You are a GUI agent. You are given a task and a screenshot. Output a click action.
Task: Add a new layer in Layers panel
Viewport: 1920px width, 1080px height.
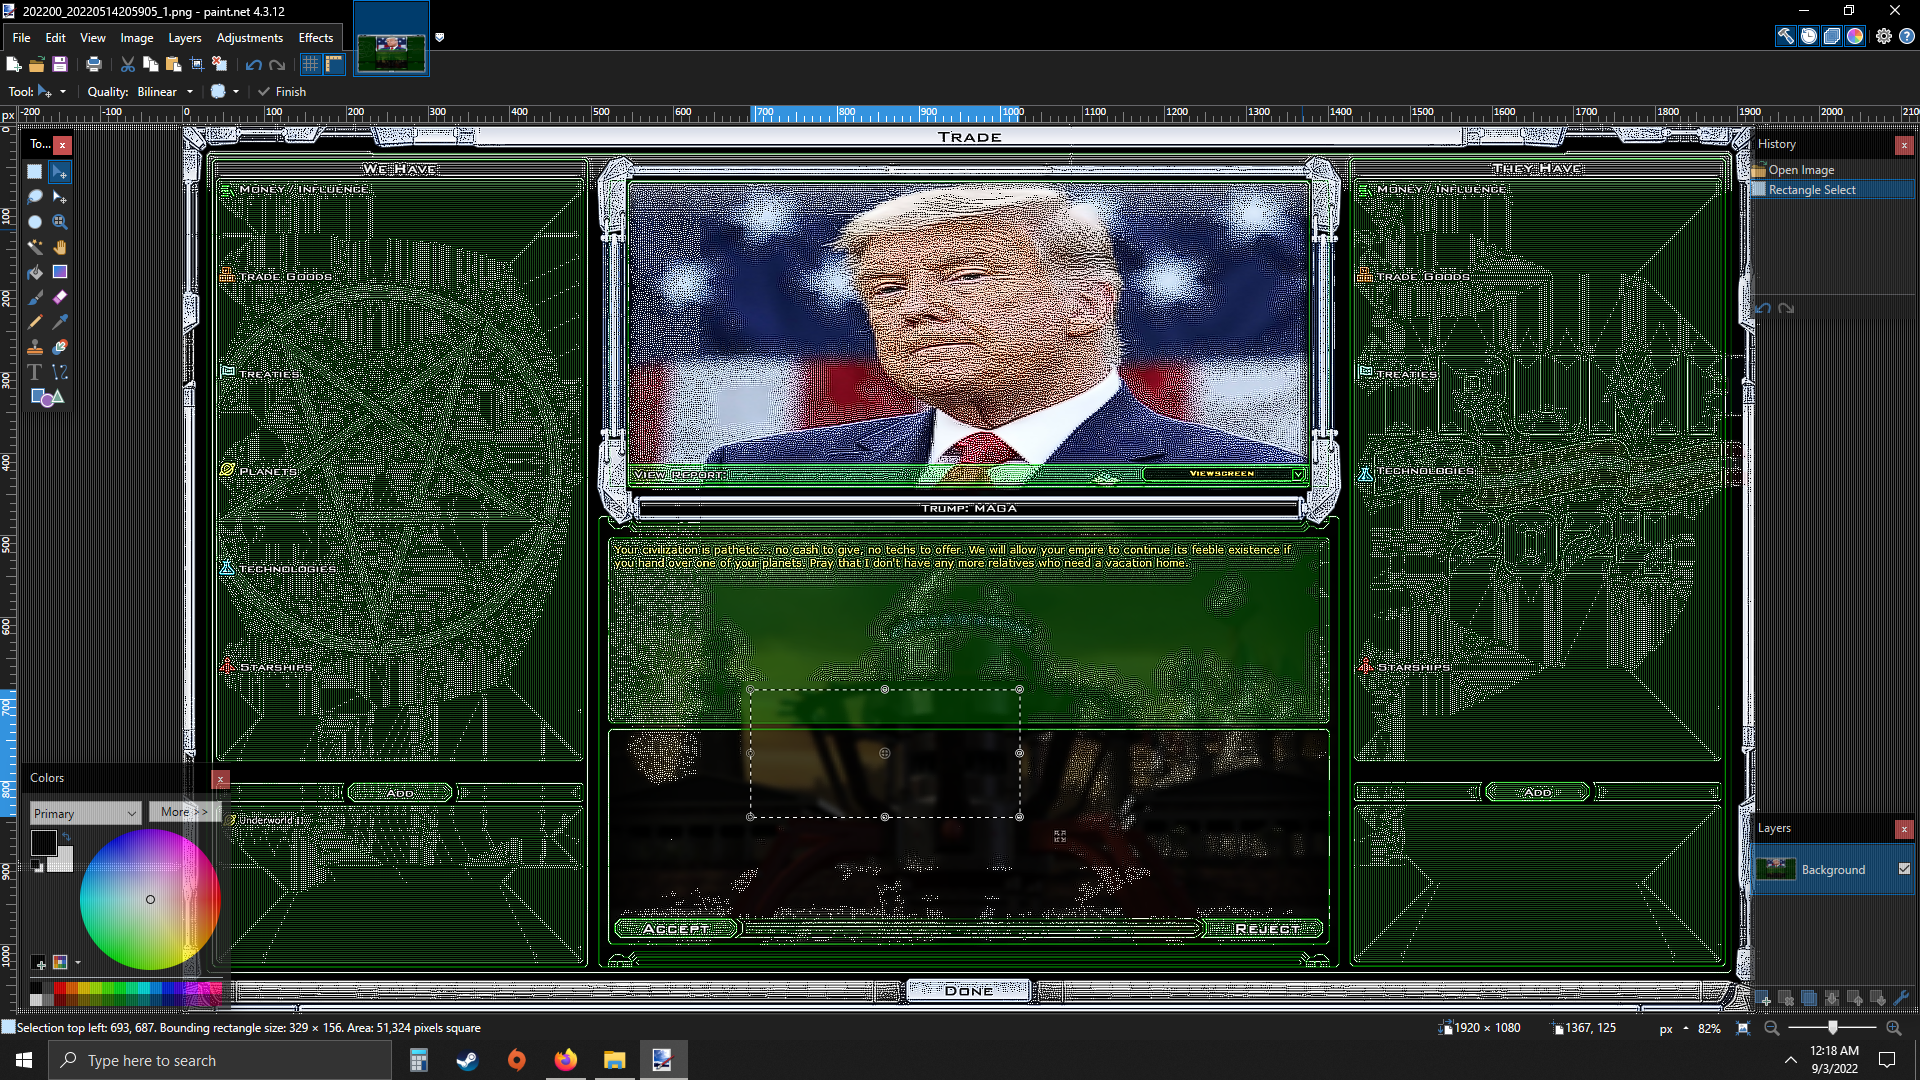point(1764,998)
